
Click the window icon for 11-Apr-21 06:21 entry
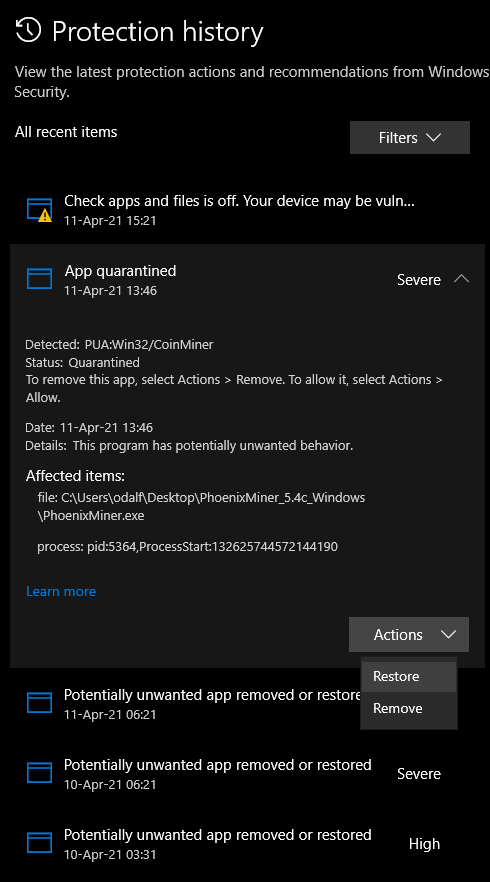click(39, 703)
